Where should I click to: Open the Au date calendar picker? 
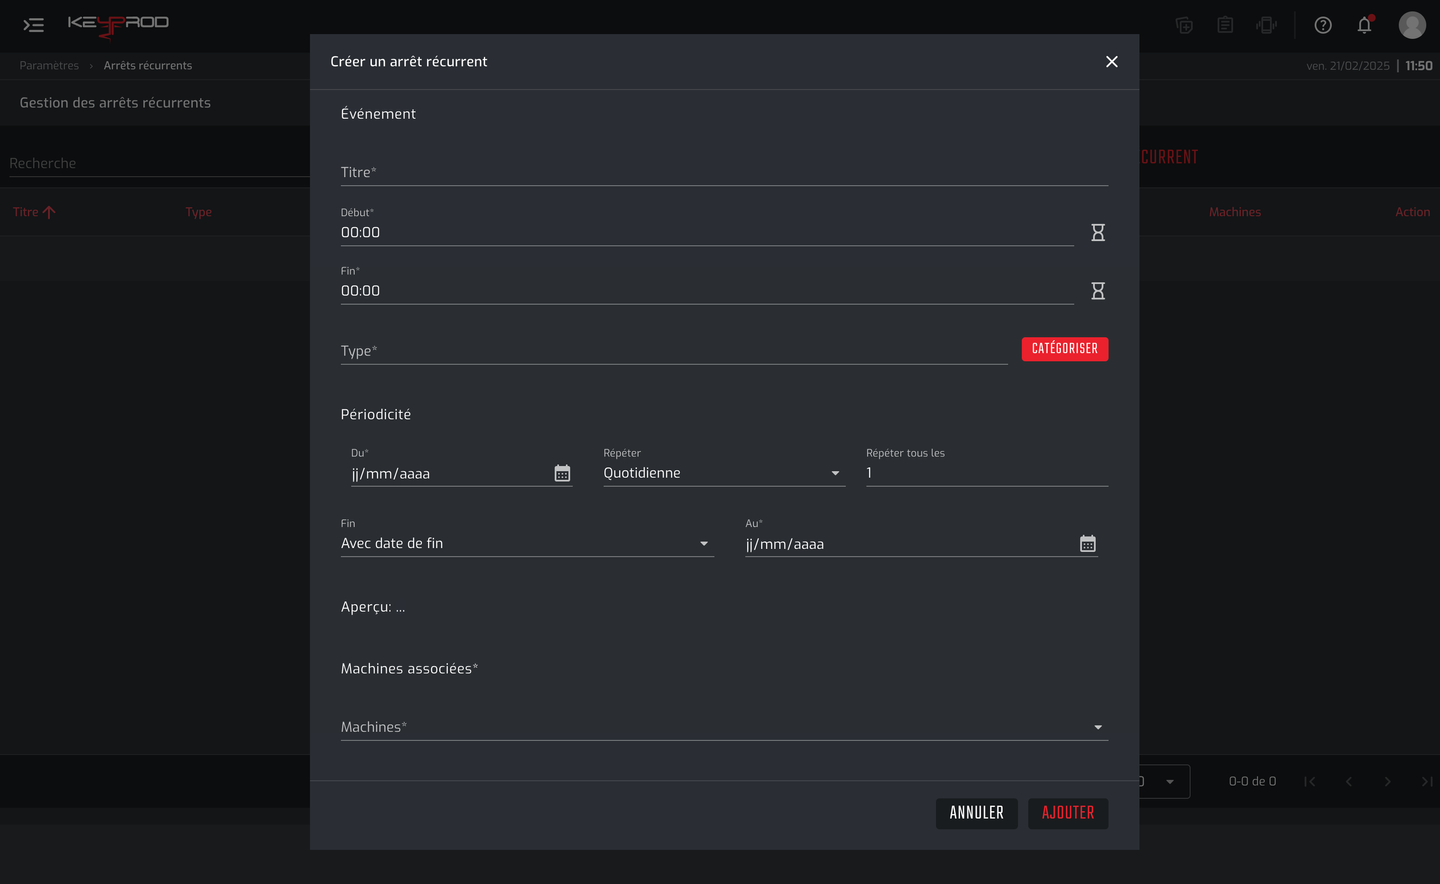coord(1088,543)
